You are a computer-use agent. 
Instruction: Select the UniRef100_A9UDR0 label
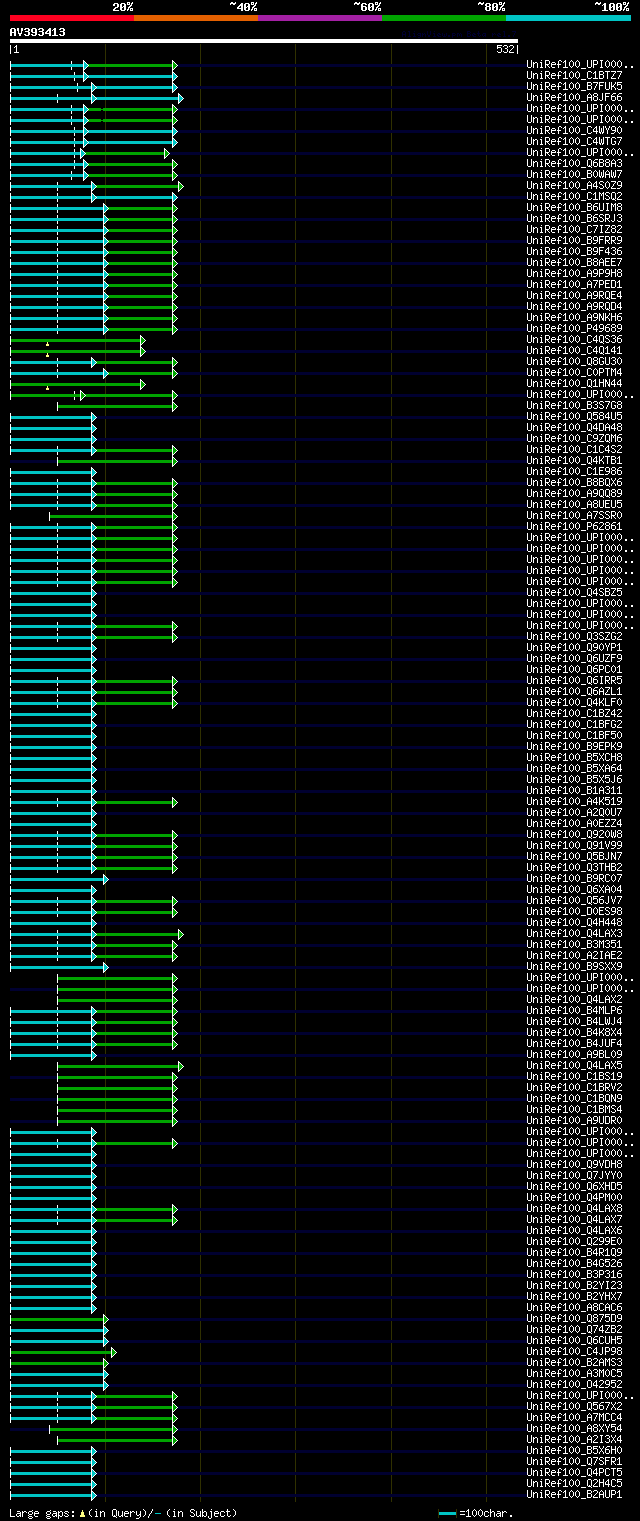(x=575, y=1120)
